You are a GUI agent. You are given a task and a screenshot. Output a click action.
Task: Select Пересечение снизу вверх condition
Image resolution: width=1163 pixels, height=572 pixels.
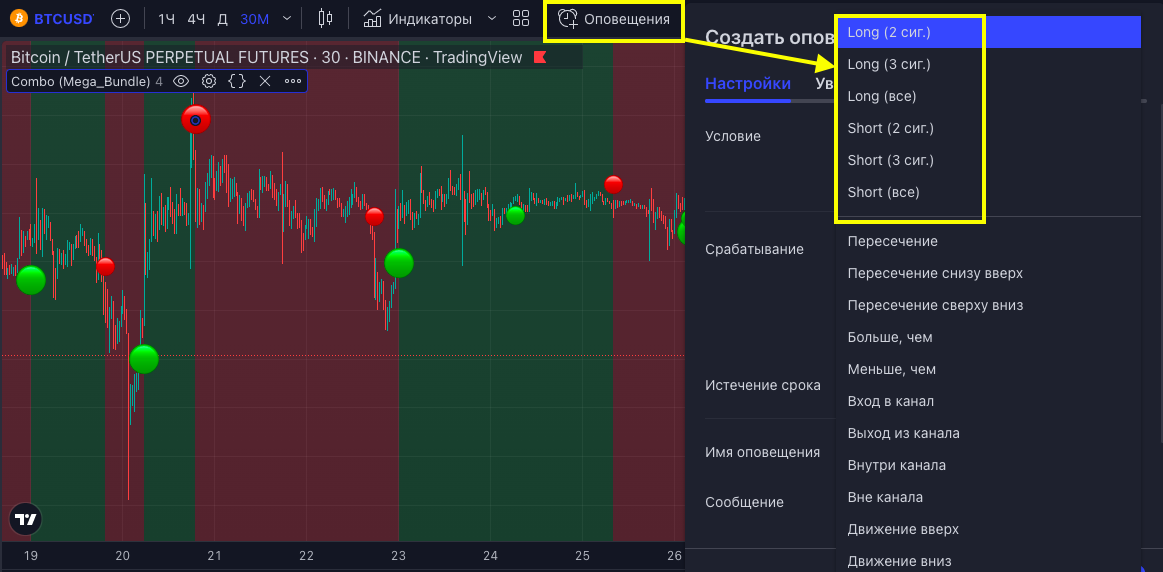(987, 273)
